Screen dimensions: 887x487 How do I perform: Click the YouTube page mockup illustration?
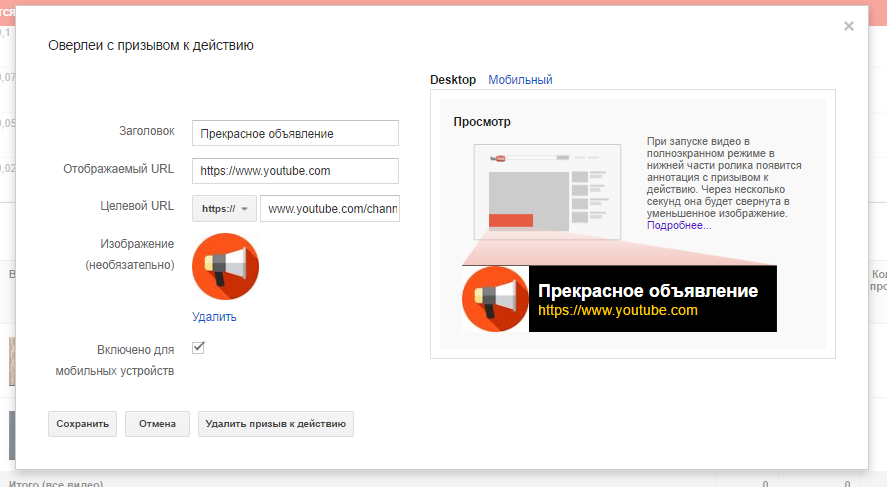point(547,192)
